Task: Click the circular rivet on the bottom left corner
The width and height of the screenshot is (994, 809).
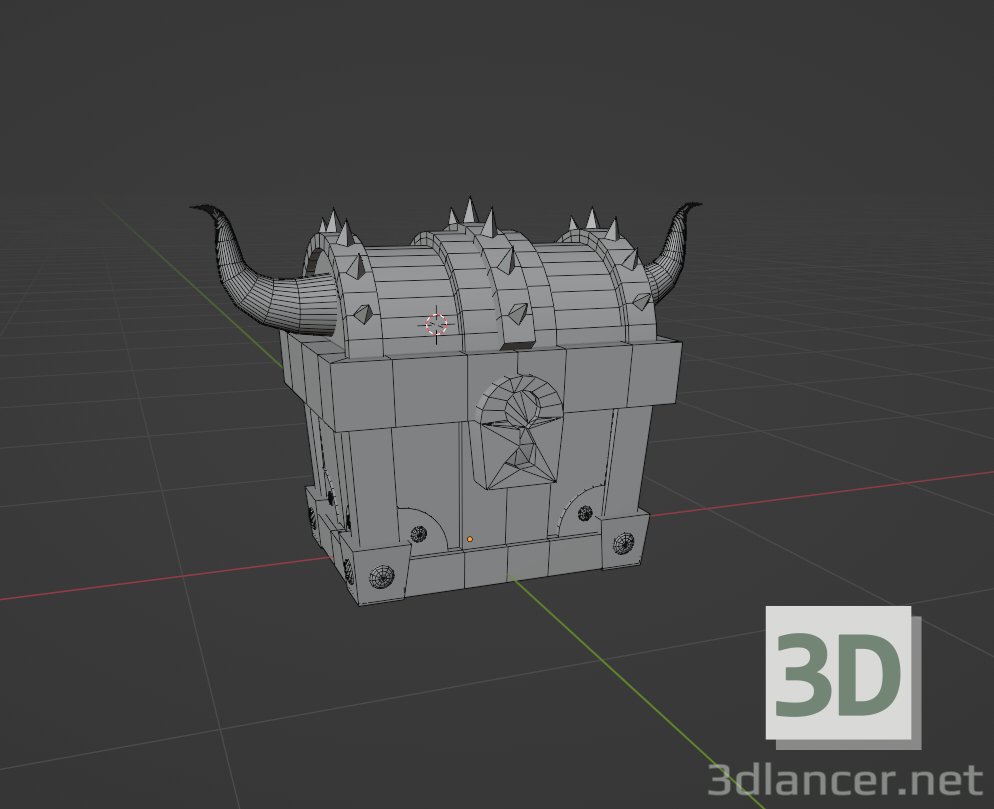Action: [382, 574]
